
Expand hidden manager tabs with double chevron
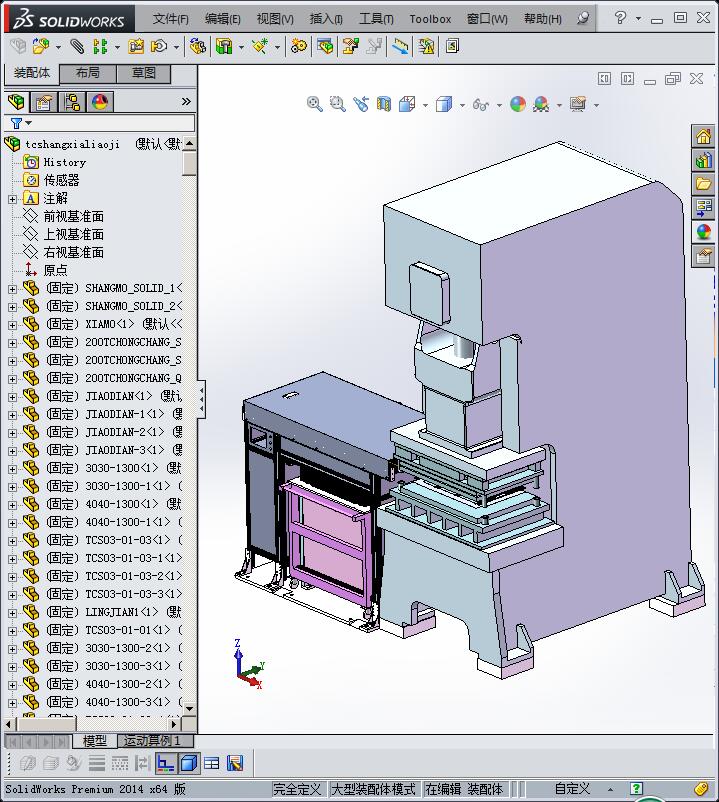186,101
